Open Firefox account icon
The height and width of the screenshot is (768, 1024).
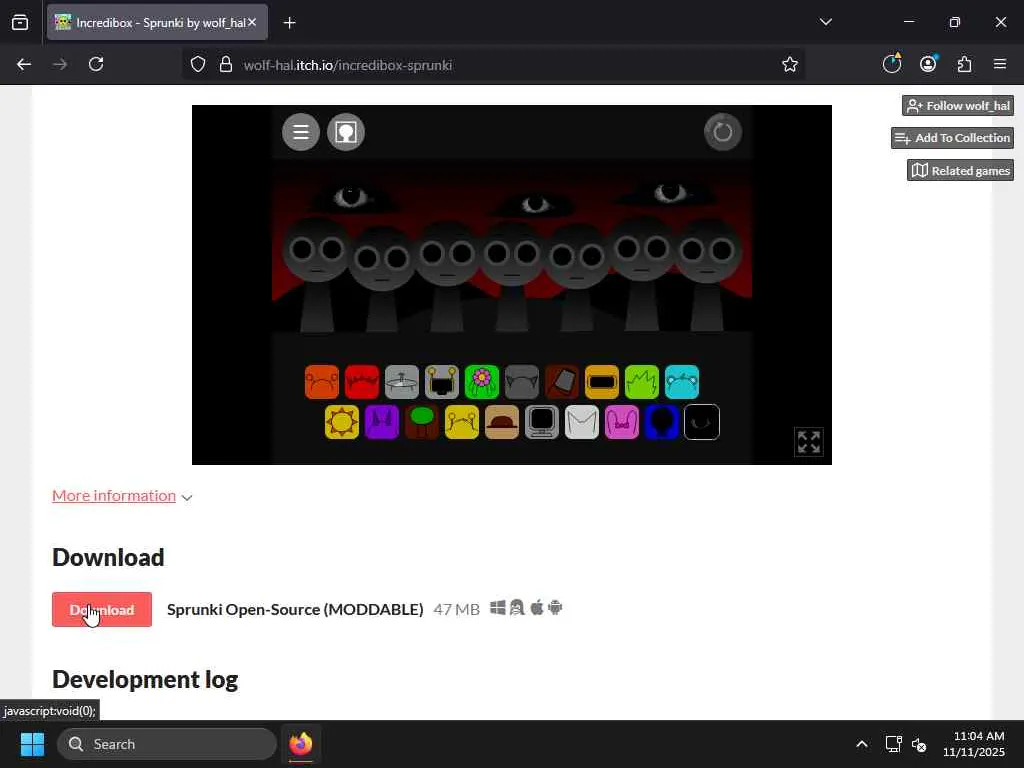click(928, 64)
